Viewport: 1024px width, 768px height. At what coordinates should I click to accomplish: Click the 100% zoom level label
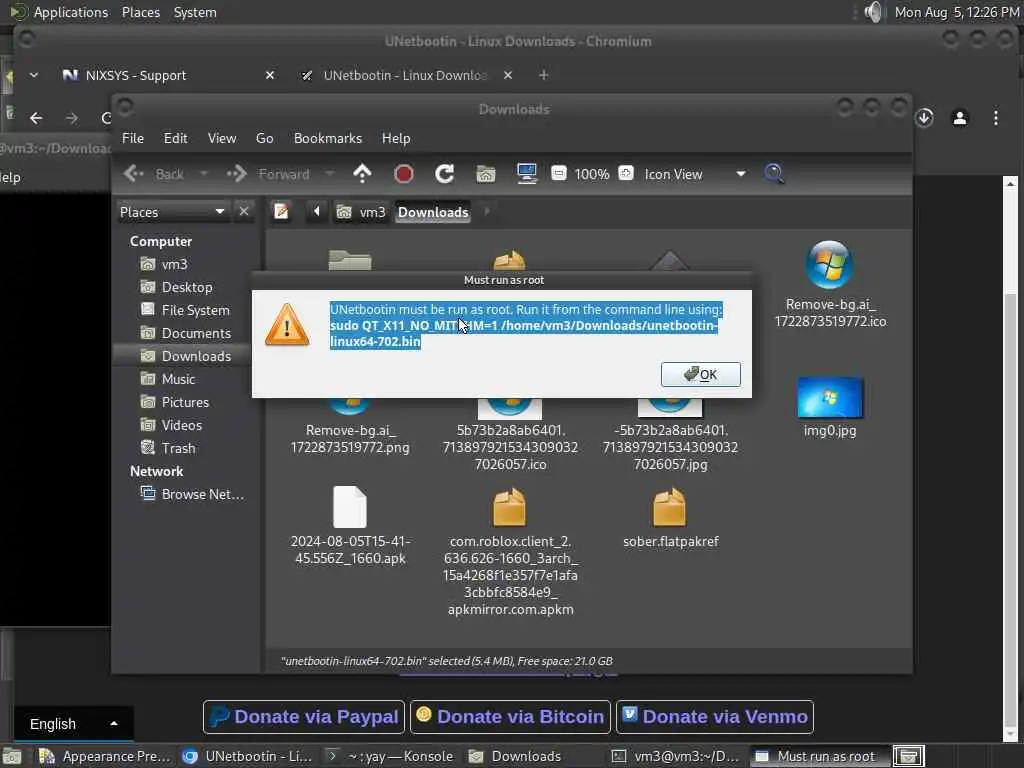click(x=592, y=174)
